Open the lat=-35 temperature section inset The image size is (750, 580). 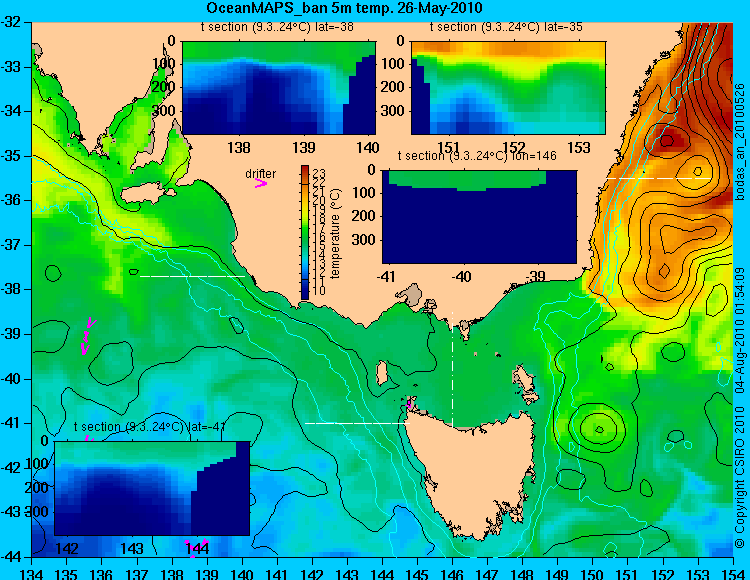click(x=508, y=88)
